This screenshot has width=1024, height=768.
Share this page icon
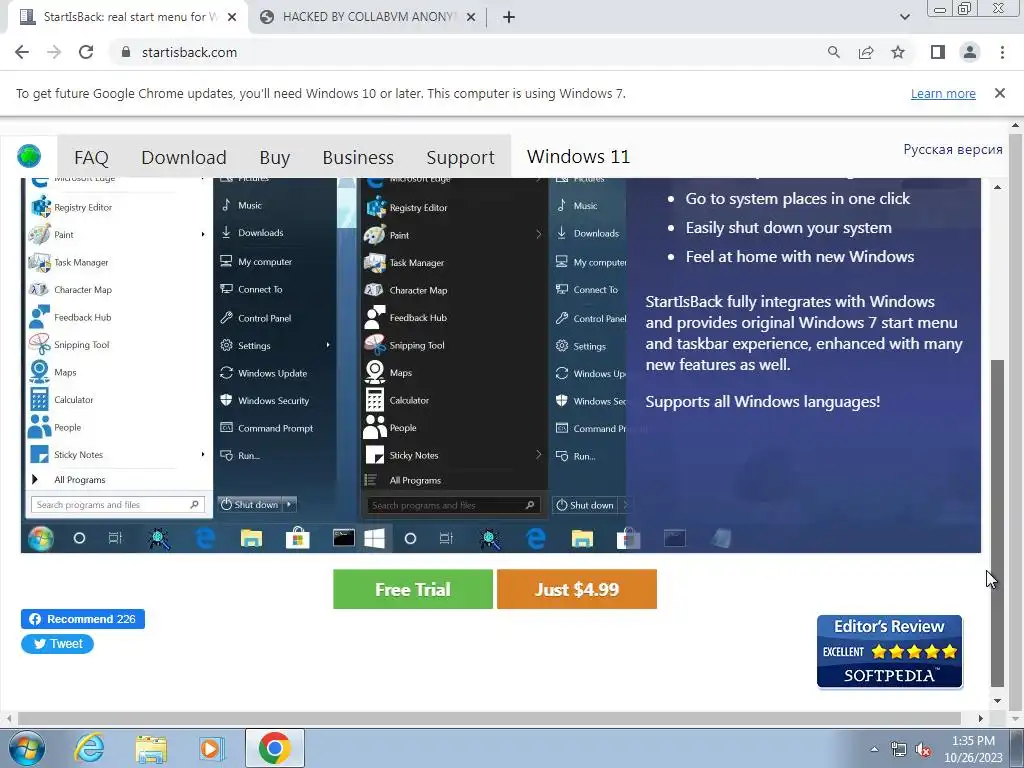click(x=866, y=52)
